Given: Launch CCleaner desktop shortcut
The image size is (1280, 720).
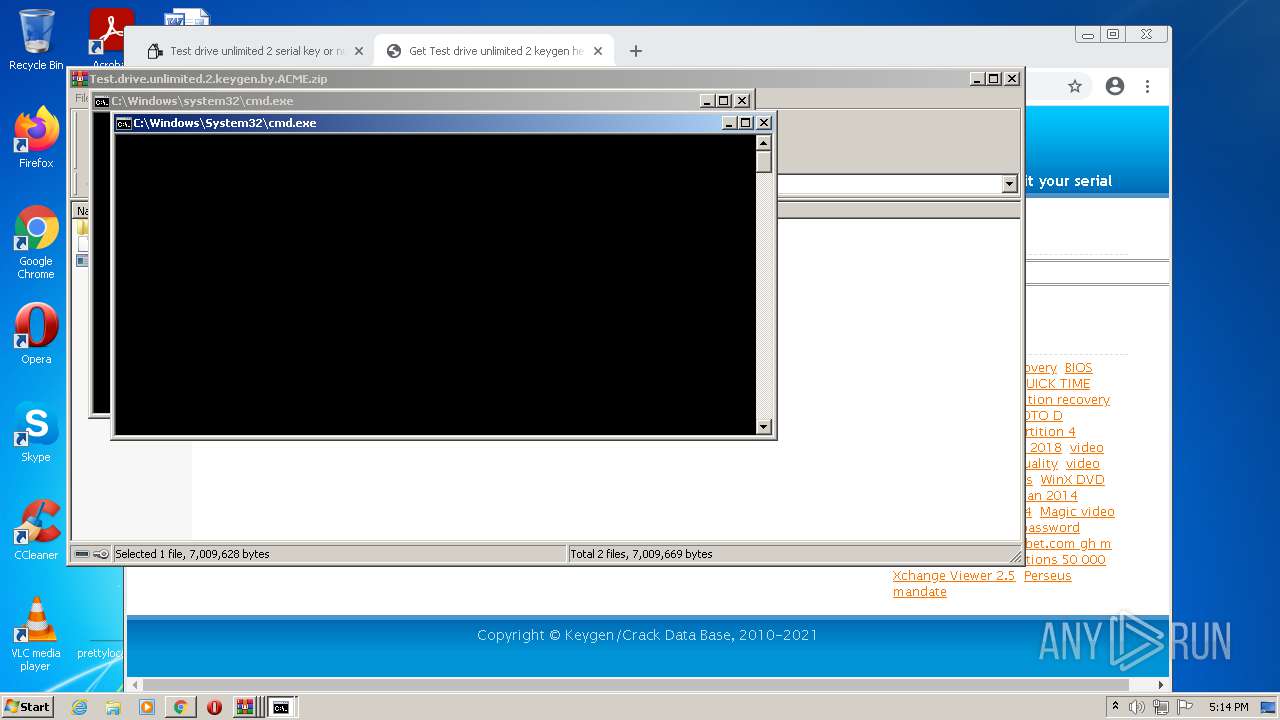Looking at the screenshot, I should [x=36, y=530].
